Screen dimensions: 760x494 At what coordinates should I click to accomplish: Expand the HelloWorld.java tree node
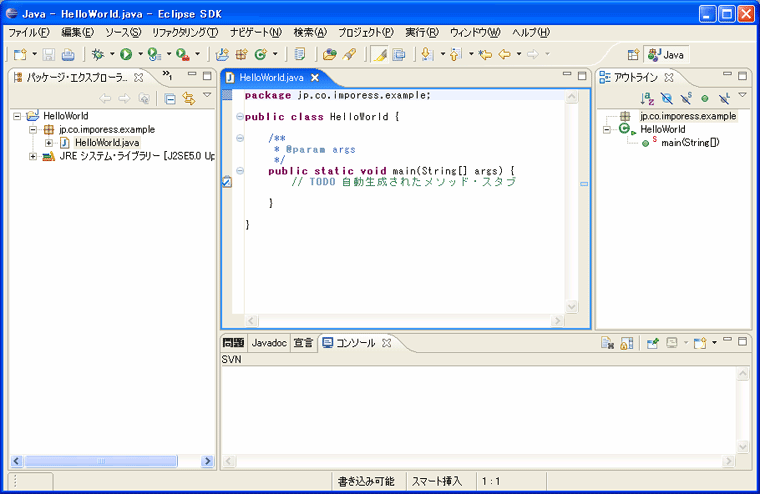tap(49, 143)
